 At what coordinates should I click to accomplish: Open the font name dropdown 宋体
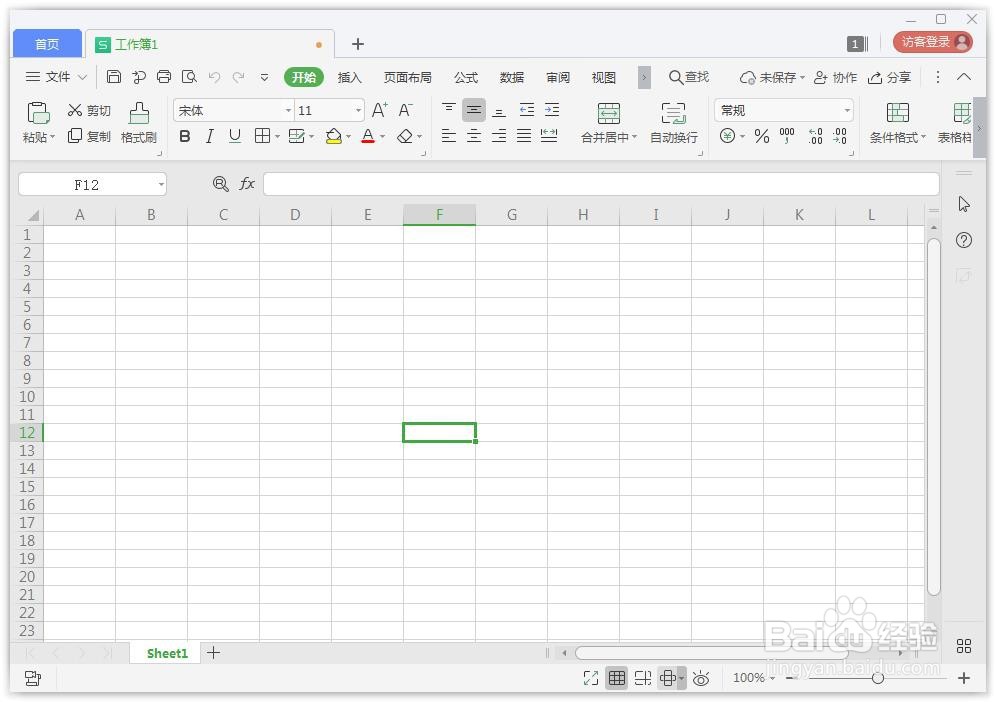point(288,111)
